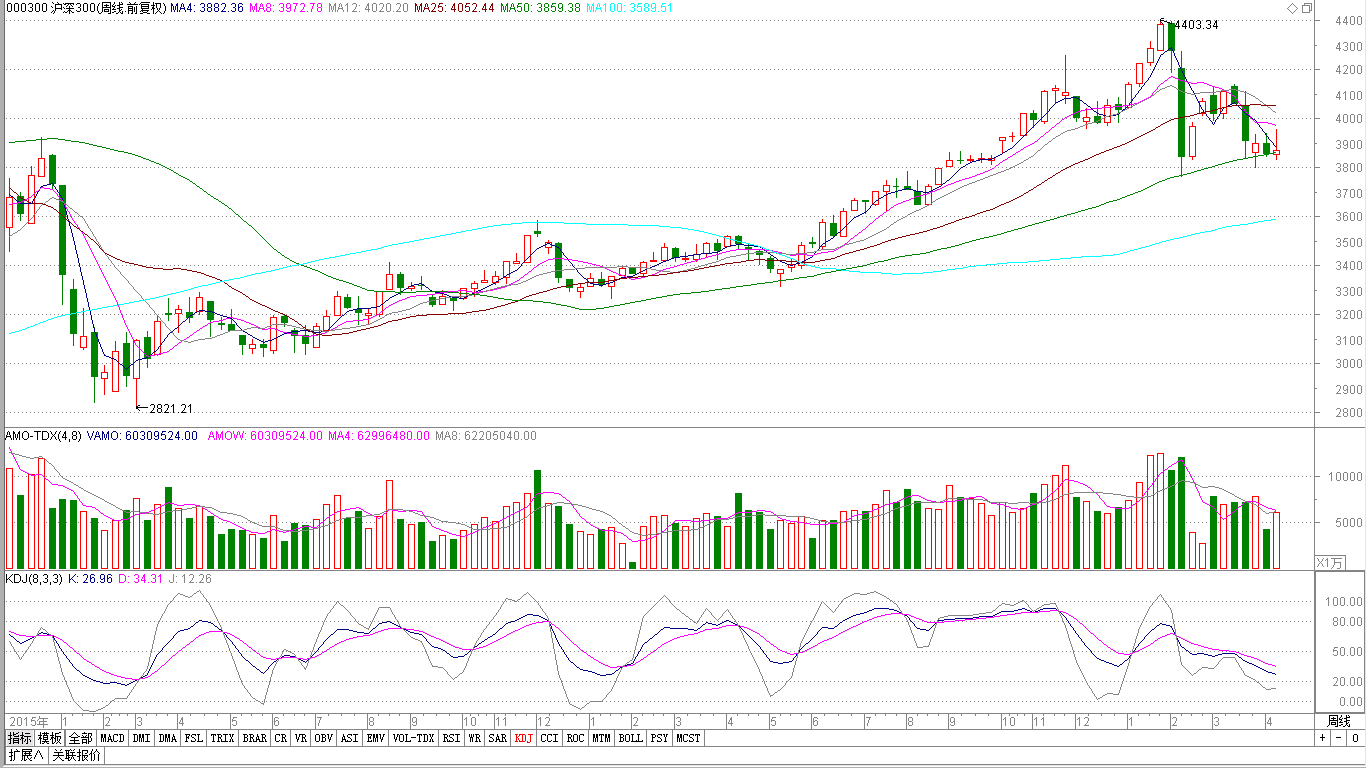Image resolution: width=1366 pixels, height=768 pixels.
Task: Click the D: 34.31 value
Action: click(x=140, y=579)
